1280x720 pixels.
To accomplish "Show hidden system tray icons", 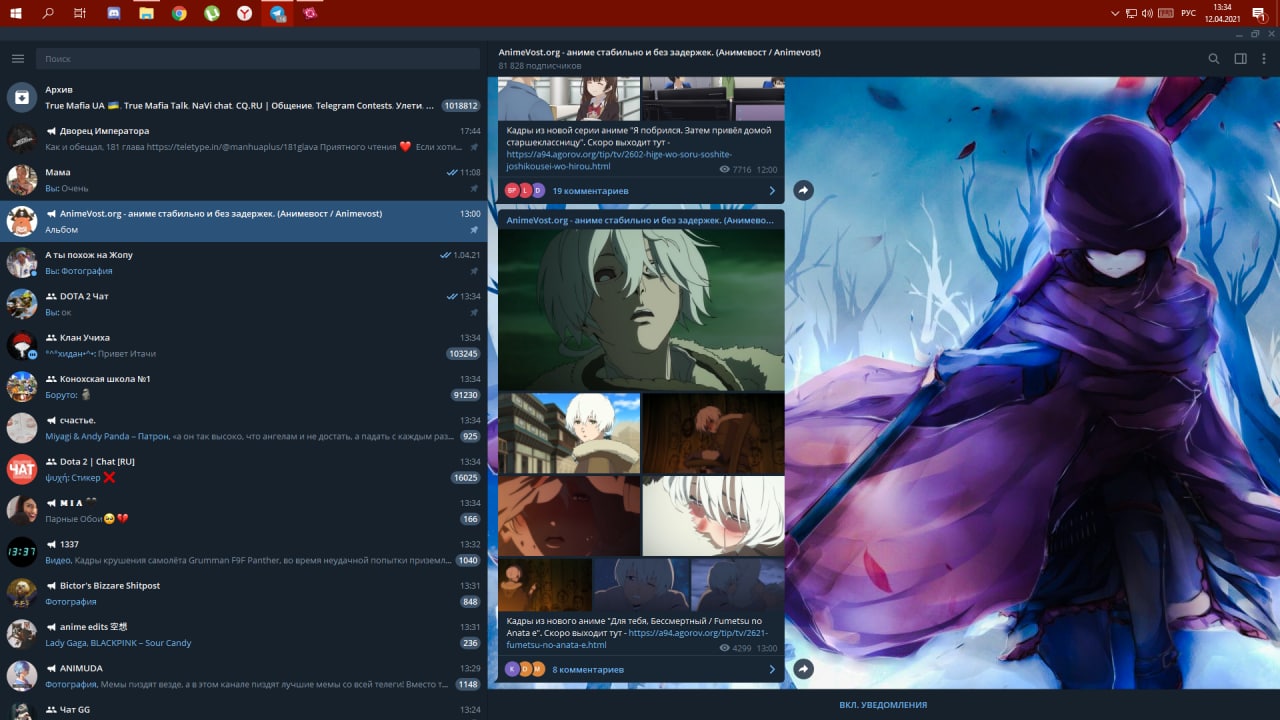I will click(1116, 13).
